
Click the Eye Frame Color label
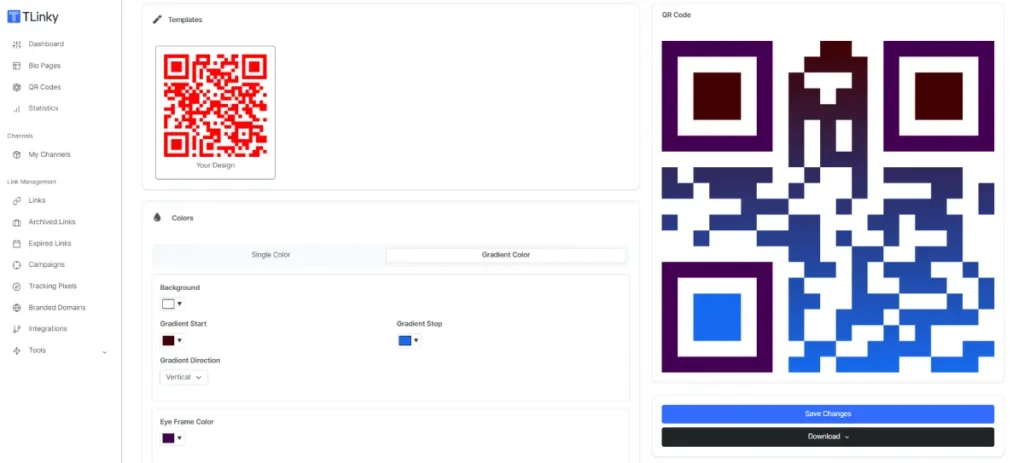[x=187, y=422]
